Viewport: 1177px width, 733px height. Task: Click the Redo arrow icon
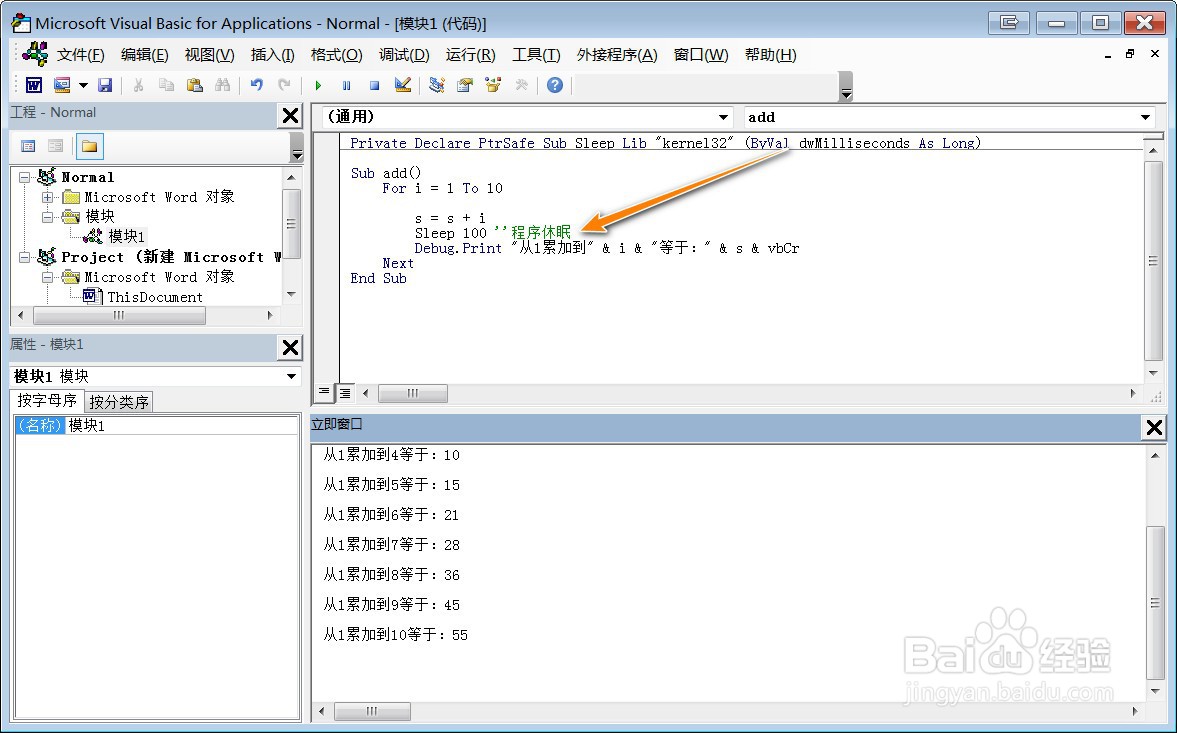point(284,85)
